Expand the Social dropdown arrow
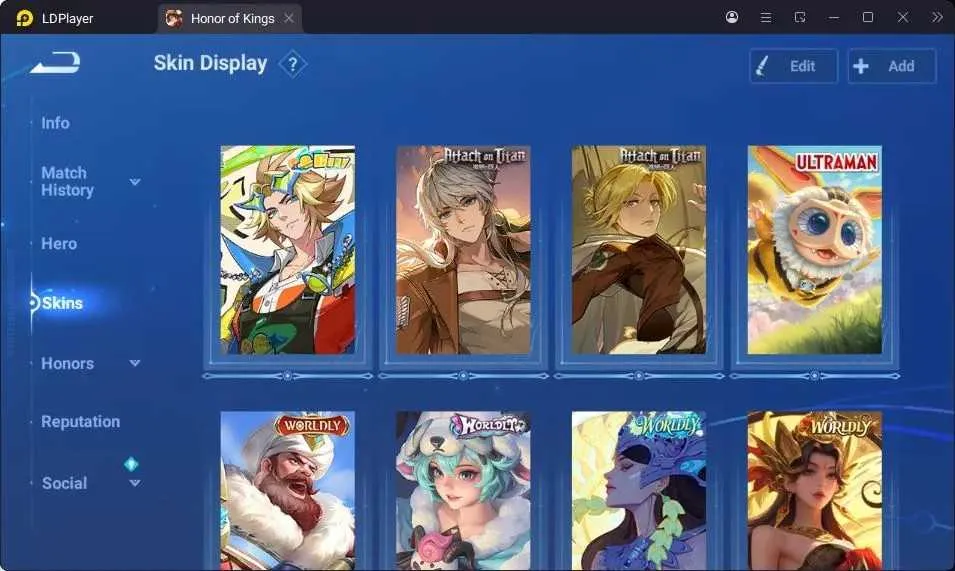The height and width of the screenshot is (571, 955). pyautogui.click(x=135, y=483)
